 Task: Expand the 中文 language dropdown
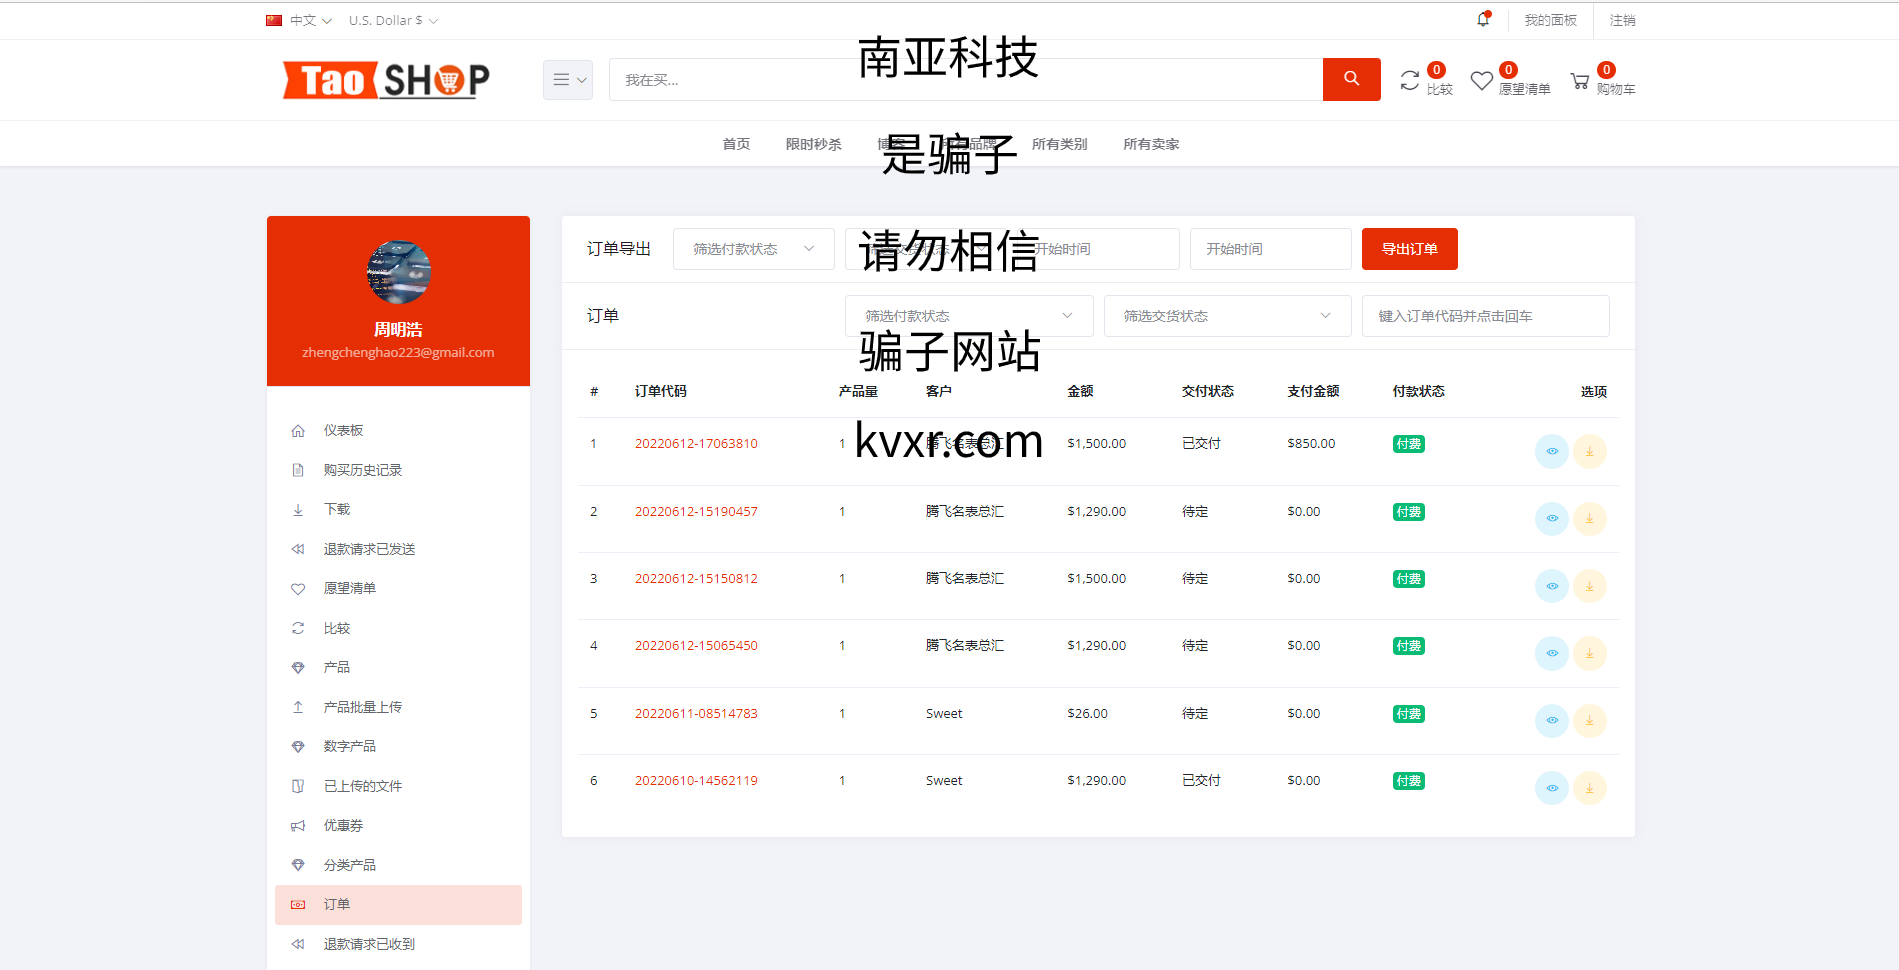(299, 20)
